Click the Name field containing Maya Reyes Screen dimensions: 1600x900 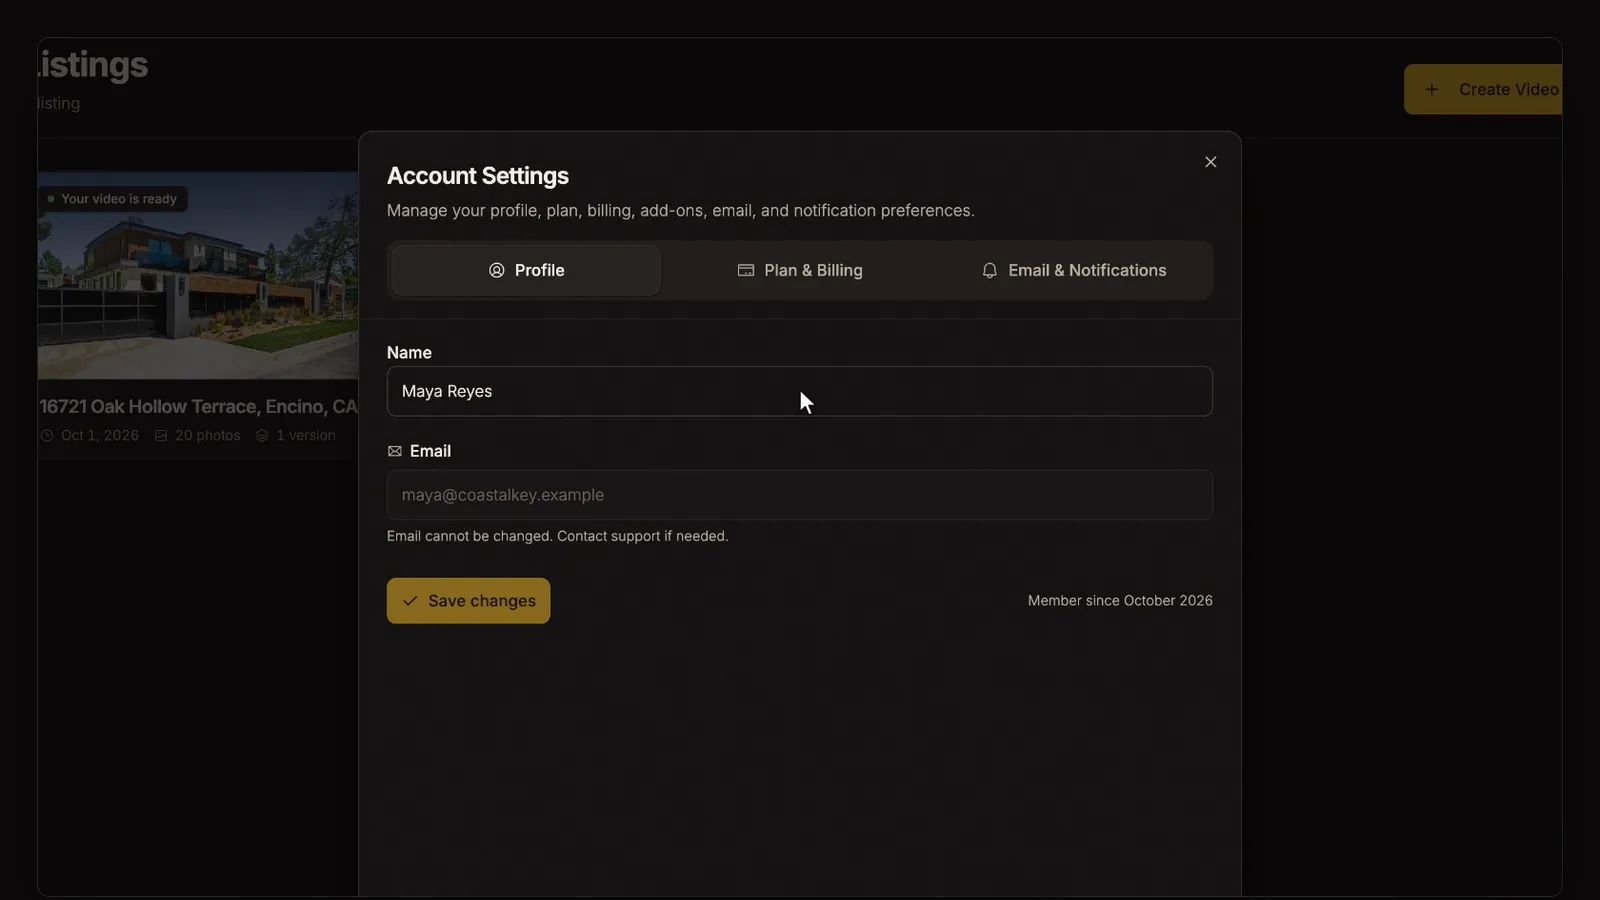[800, 391]
